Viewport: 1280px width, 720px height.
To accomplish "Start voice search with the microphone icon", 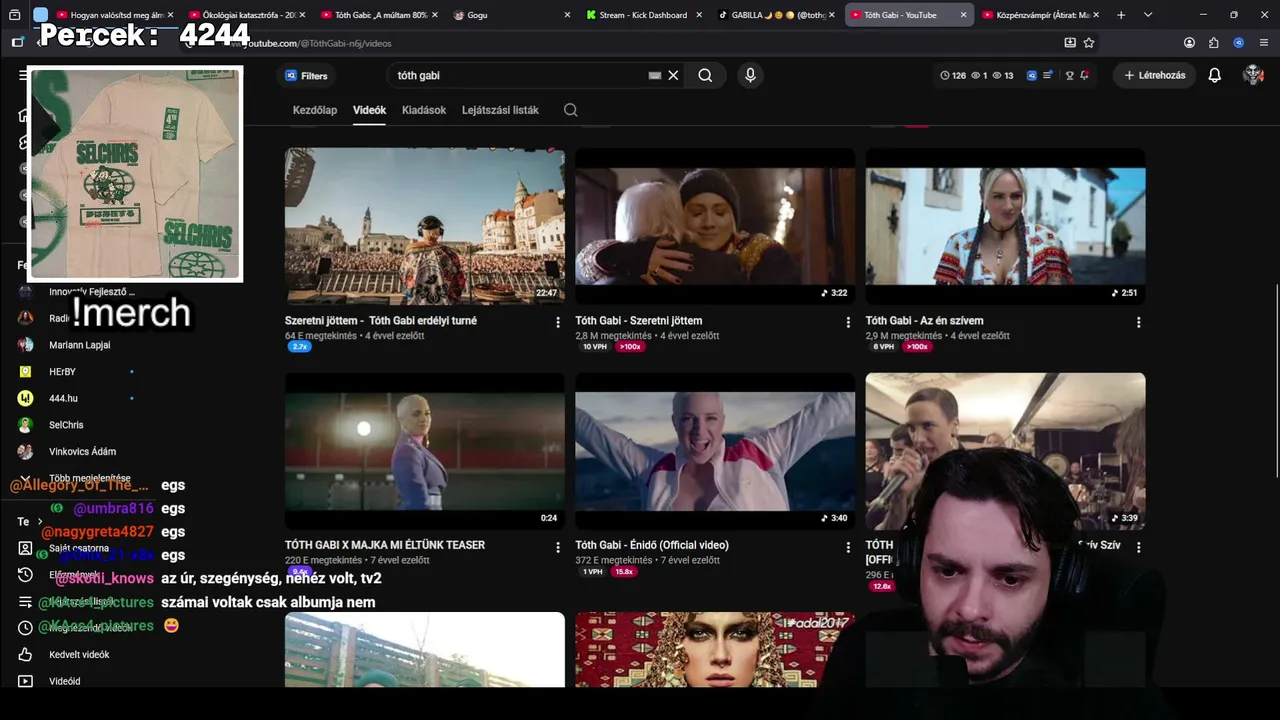I will pyautogui.click(x=750, y=75).
